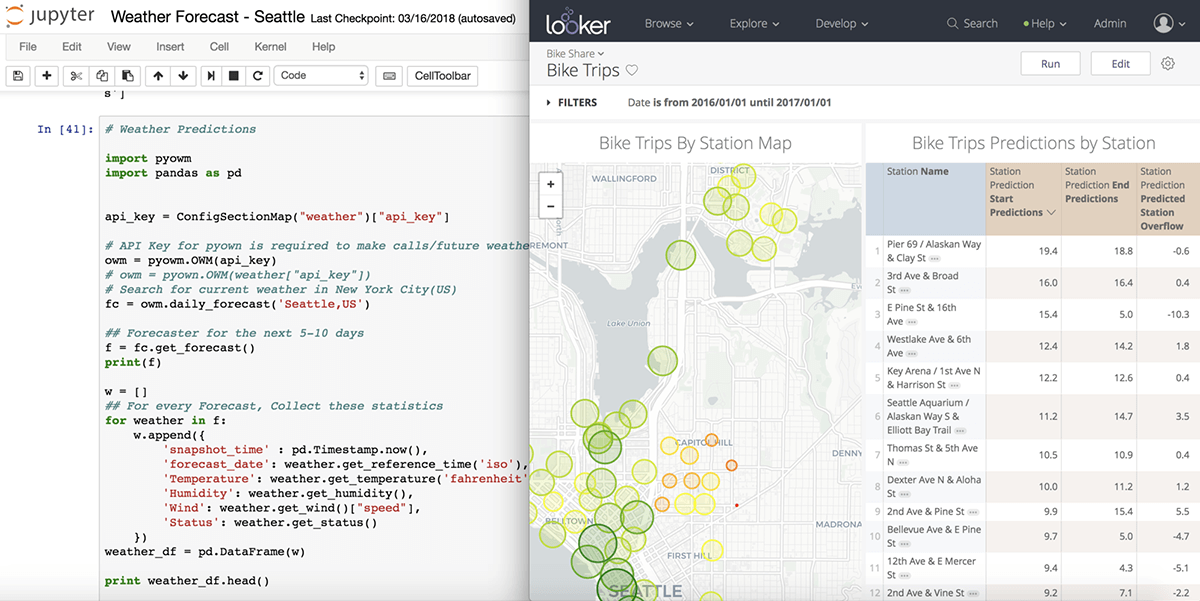Click the Edit button on the dashboard

[1121, 63]
